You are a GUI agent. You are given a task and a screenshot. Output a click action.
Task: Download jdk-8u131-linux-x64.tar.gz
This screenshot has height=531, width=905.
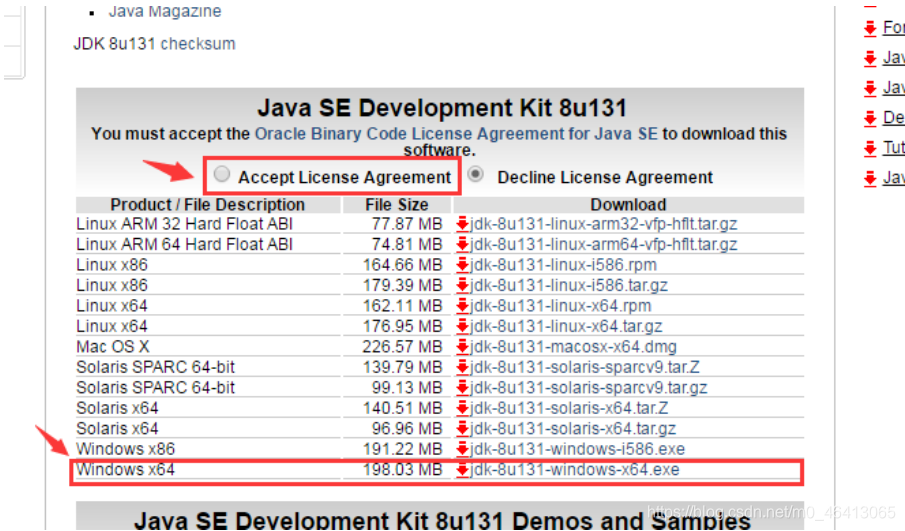[x=566, y=327]
